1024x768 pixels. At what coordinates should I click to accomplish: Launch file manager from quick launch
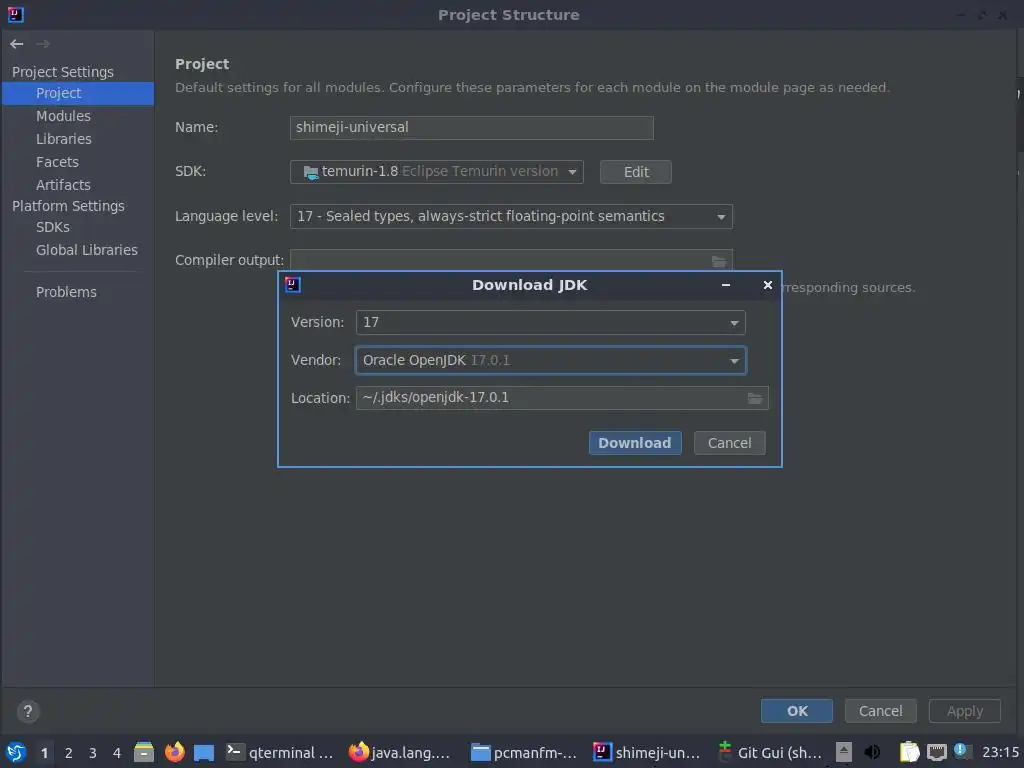tap(144, 752)
